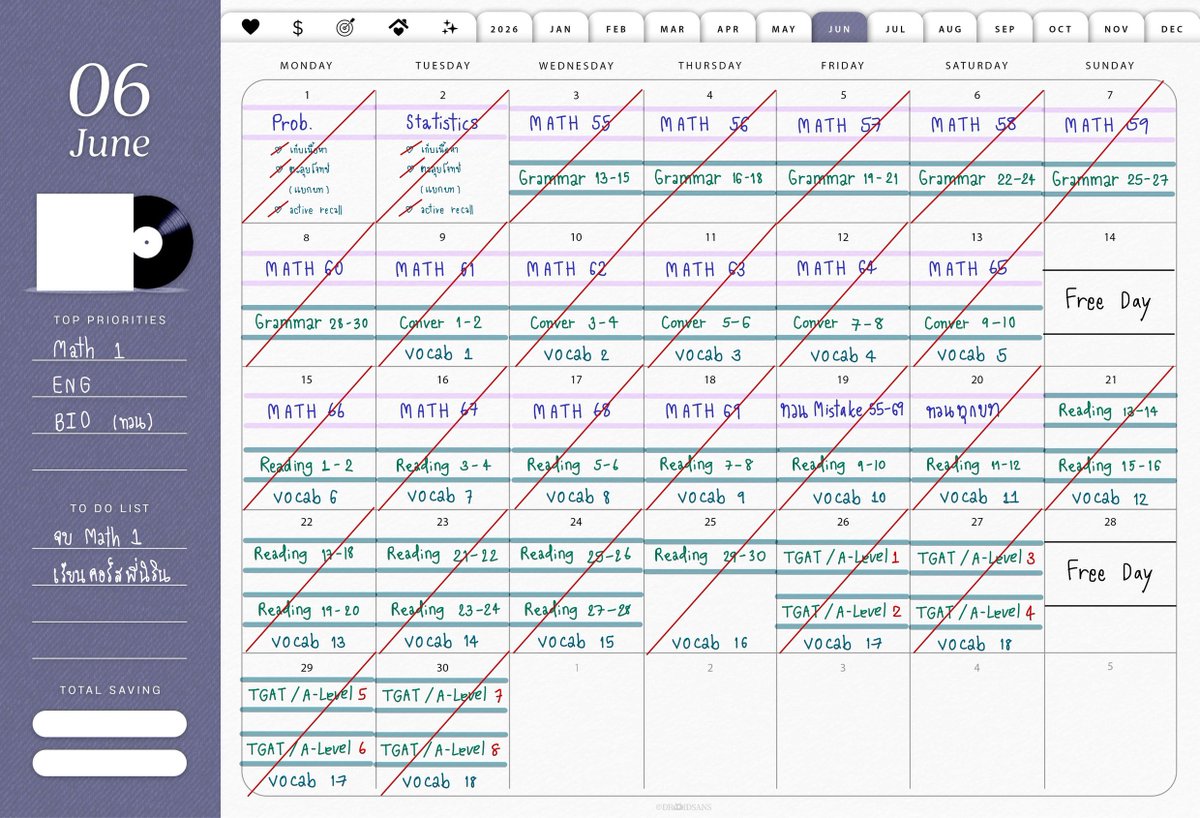
Task: Toggle the first heart bullet under Prob.
Action: click(x=278, y=149)
